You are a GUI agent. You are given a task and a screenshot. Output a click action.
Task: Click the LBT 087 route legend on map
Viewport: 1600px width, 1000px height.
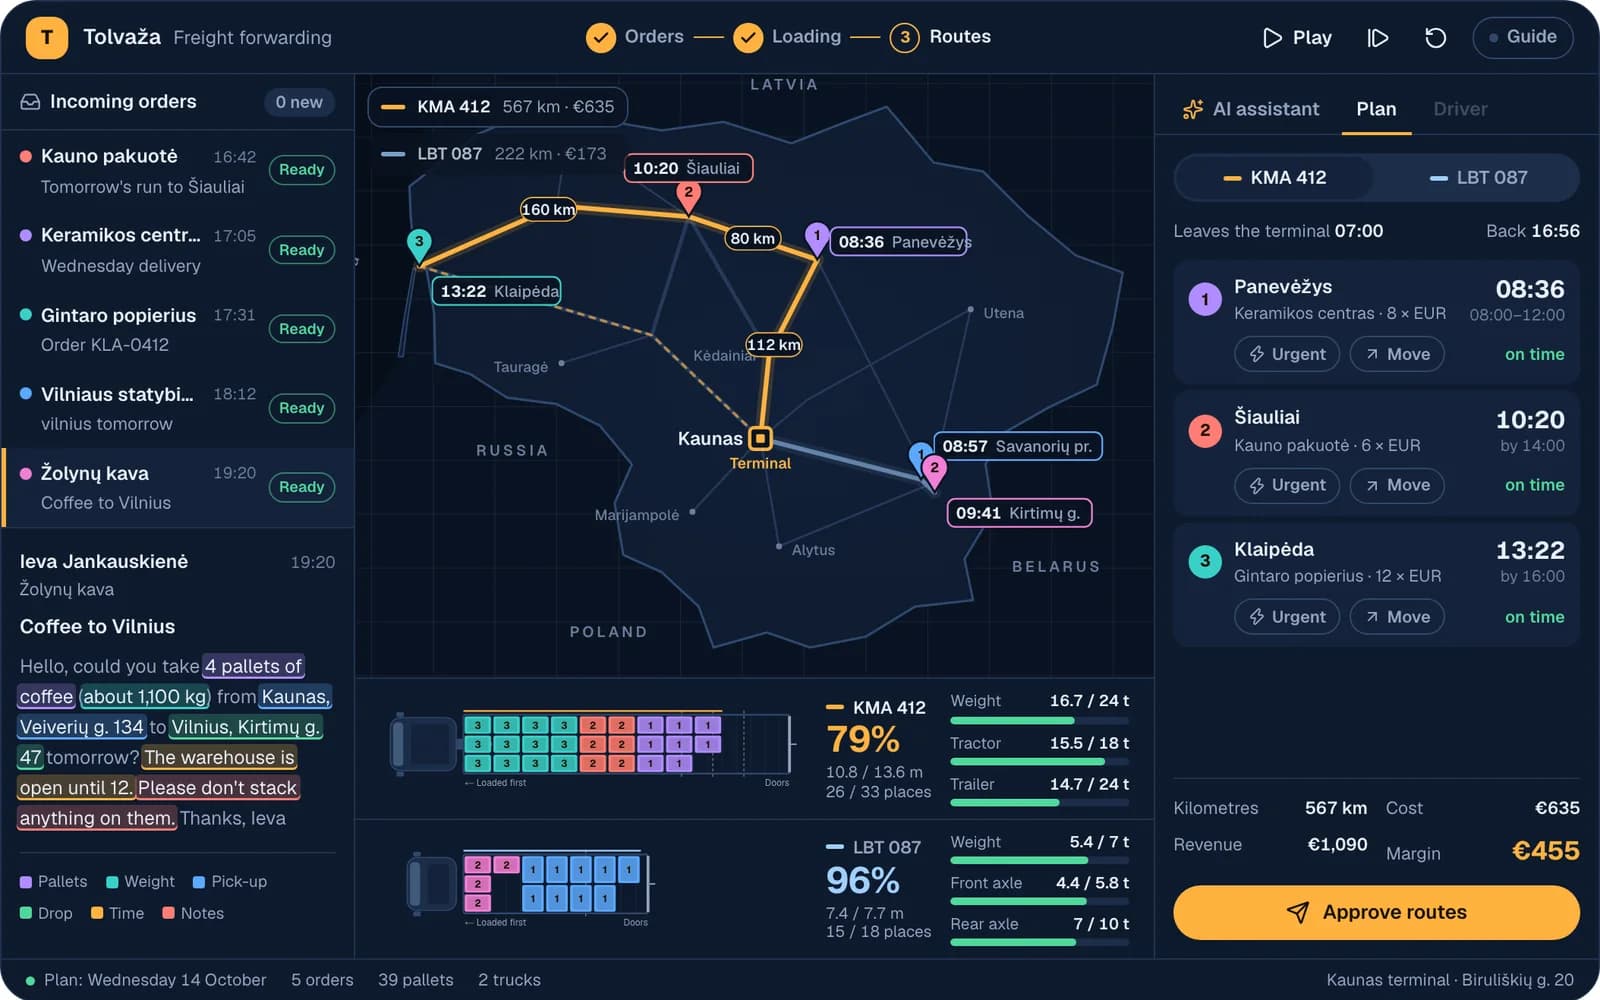(494, 154)
